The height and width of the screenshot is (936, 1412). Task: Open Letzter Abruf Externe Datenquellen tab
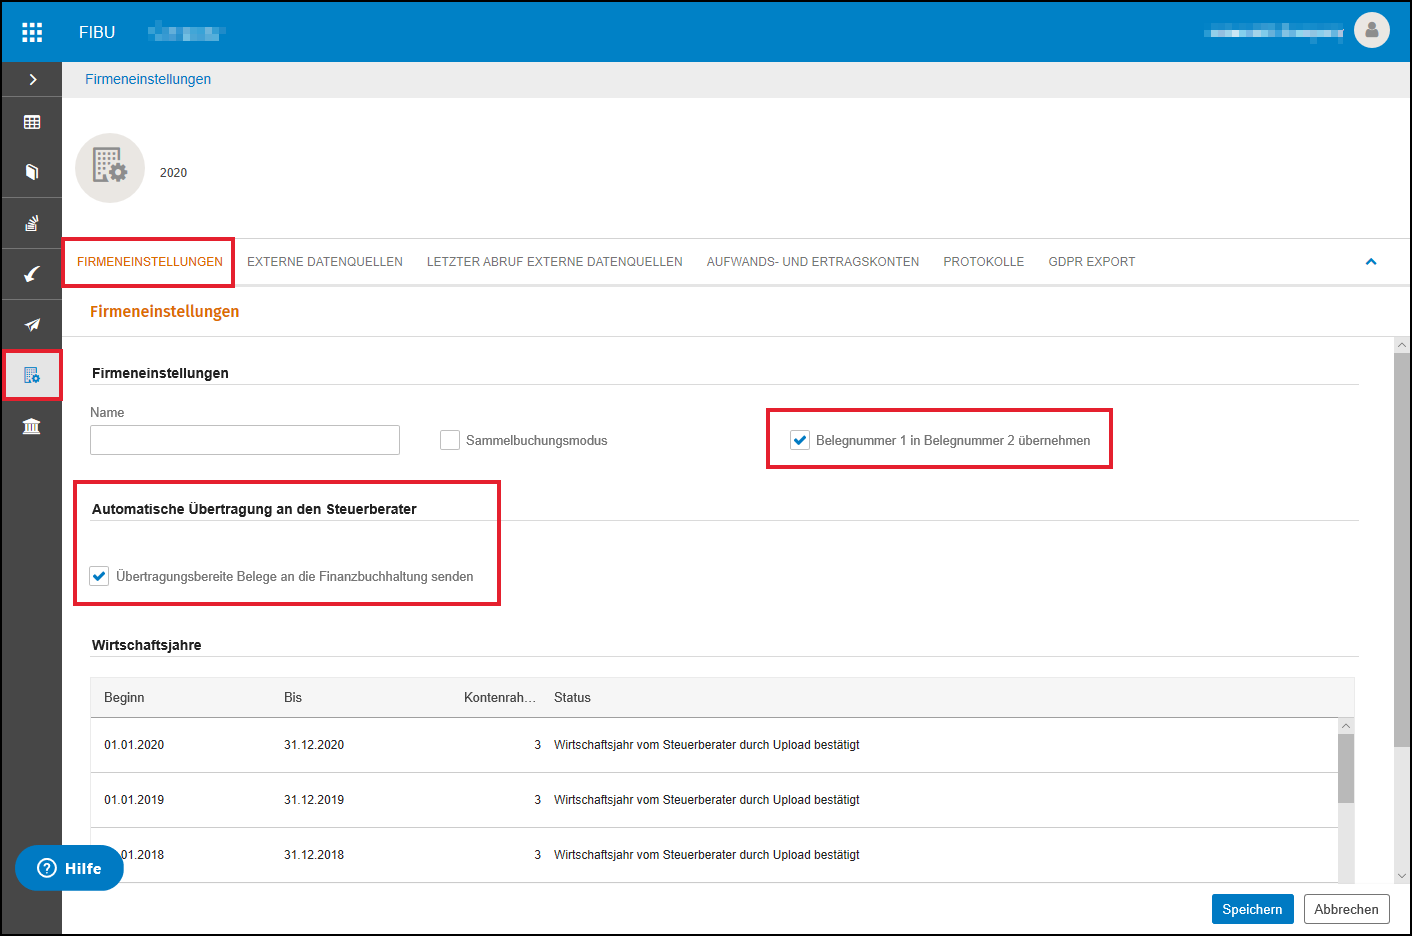click(x=555, y=262)
